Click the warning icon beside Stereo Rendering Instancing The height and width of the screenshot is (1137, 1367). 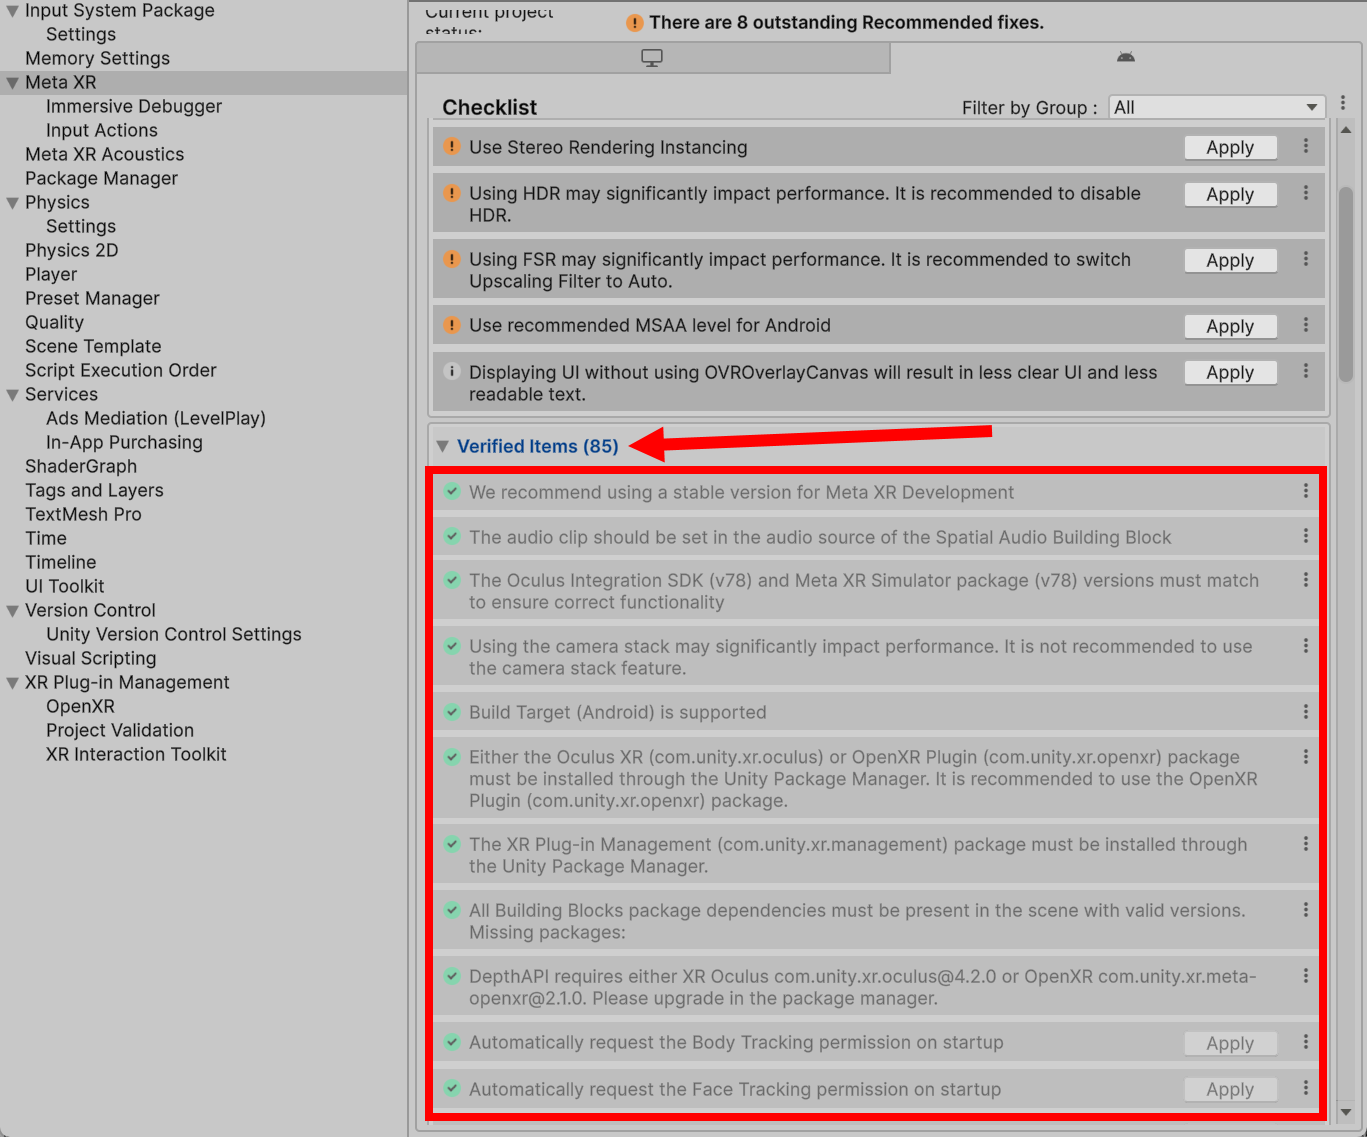click(x=452, y=146)
